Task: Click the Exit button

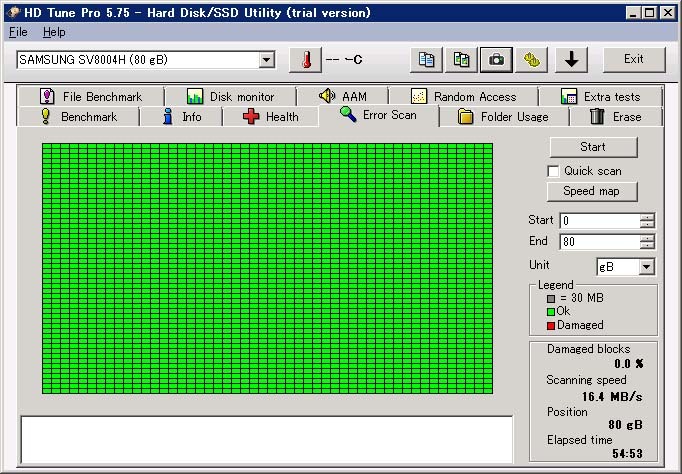Action: point(634,59)
